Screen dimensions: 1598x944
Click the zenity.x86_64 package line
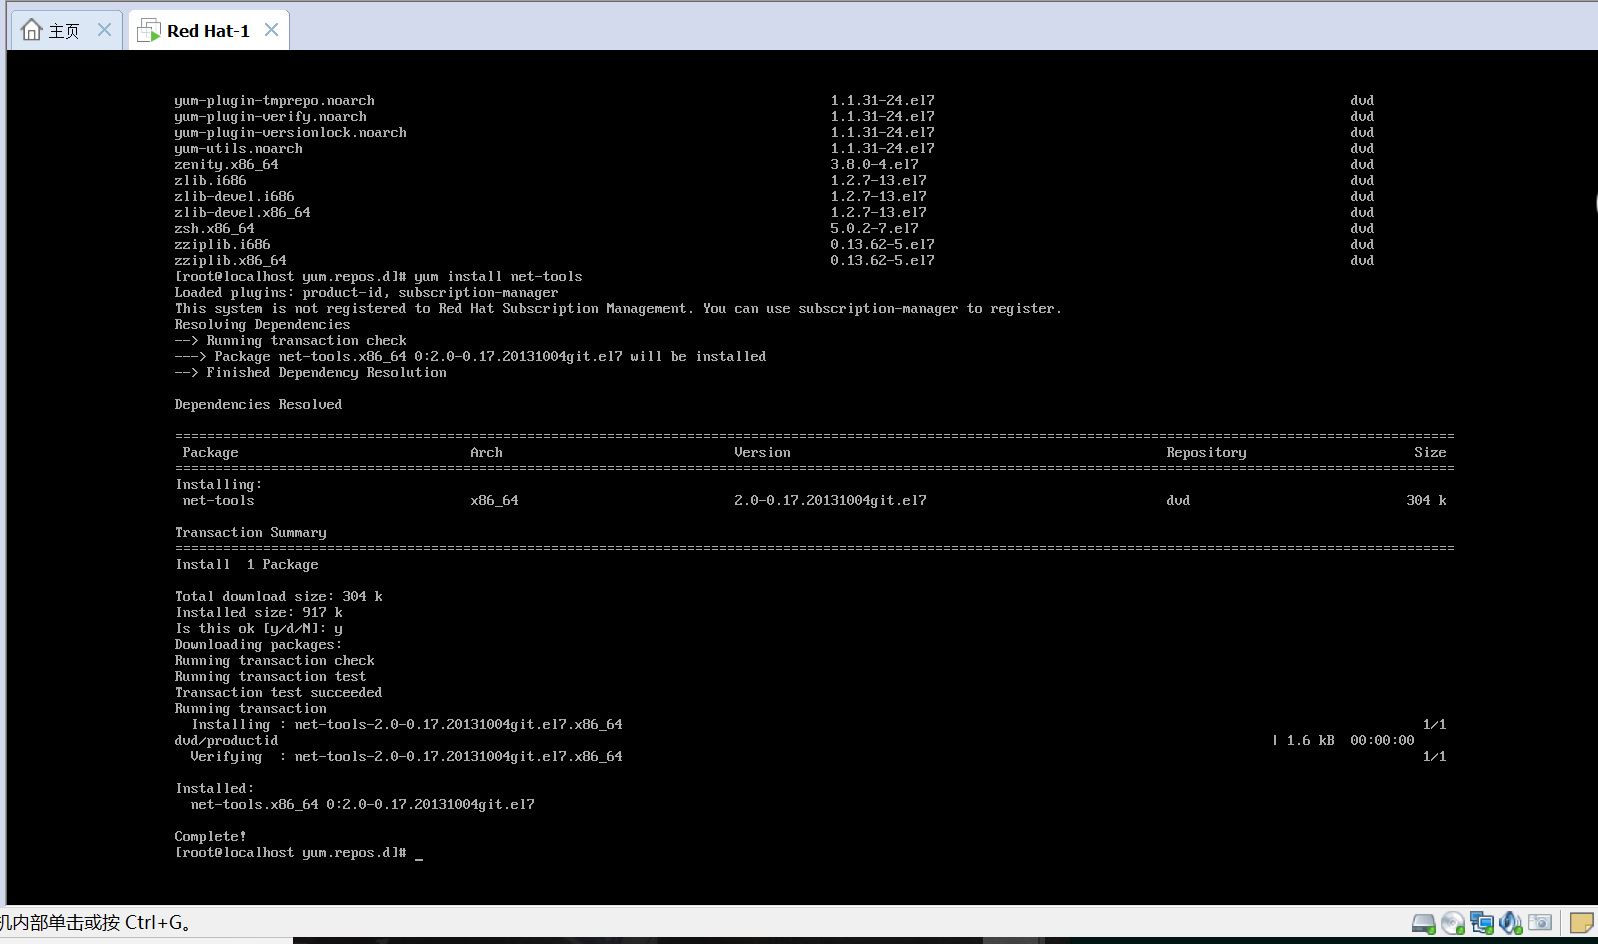coord(226,165)
